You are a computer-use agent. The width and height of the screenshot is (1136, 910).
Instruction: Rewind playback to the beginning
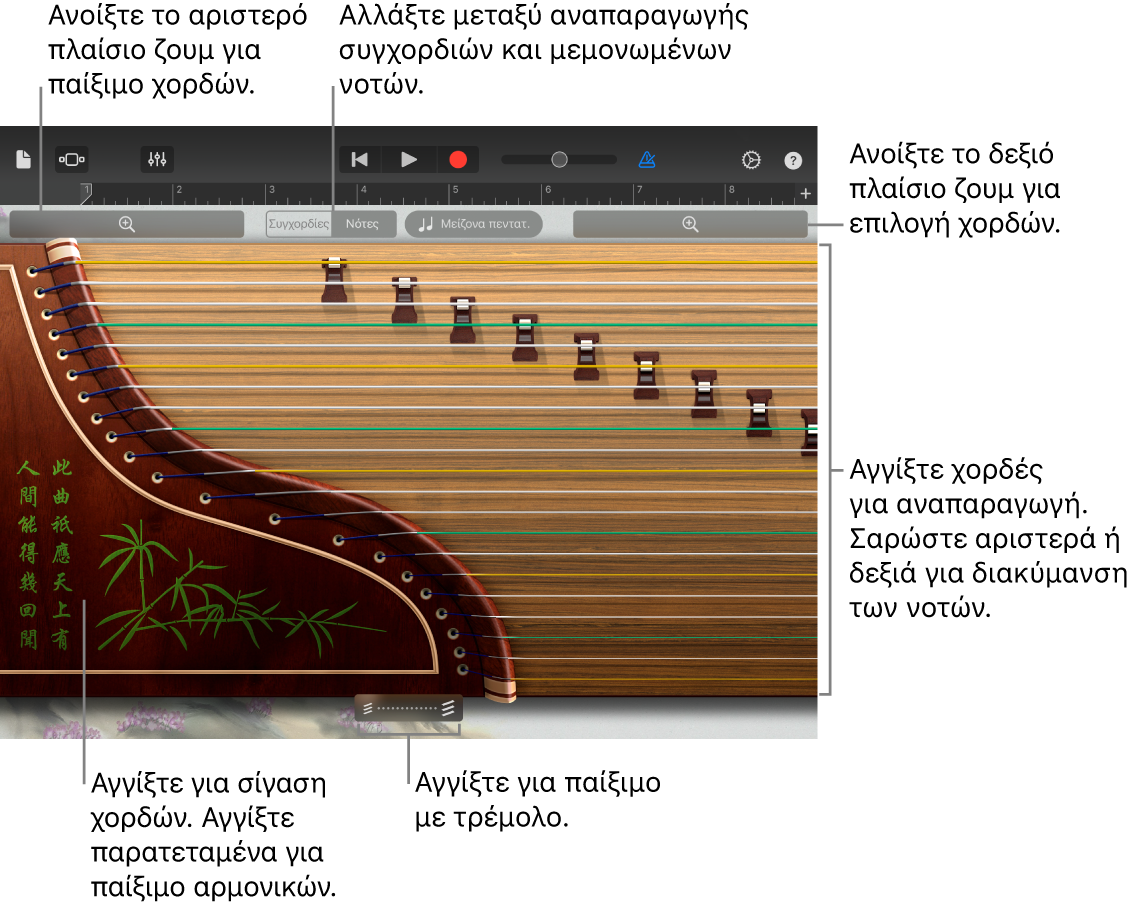[x=359, y=159]
